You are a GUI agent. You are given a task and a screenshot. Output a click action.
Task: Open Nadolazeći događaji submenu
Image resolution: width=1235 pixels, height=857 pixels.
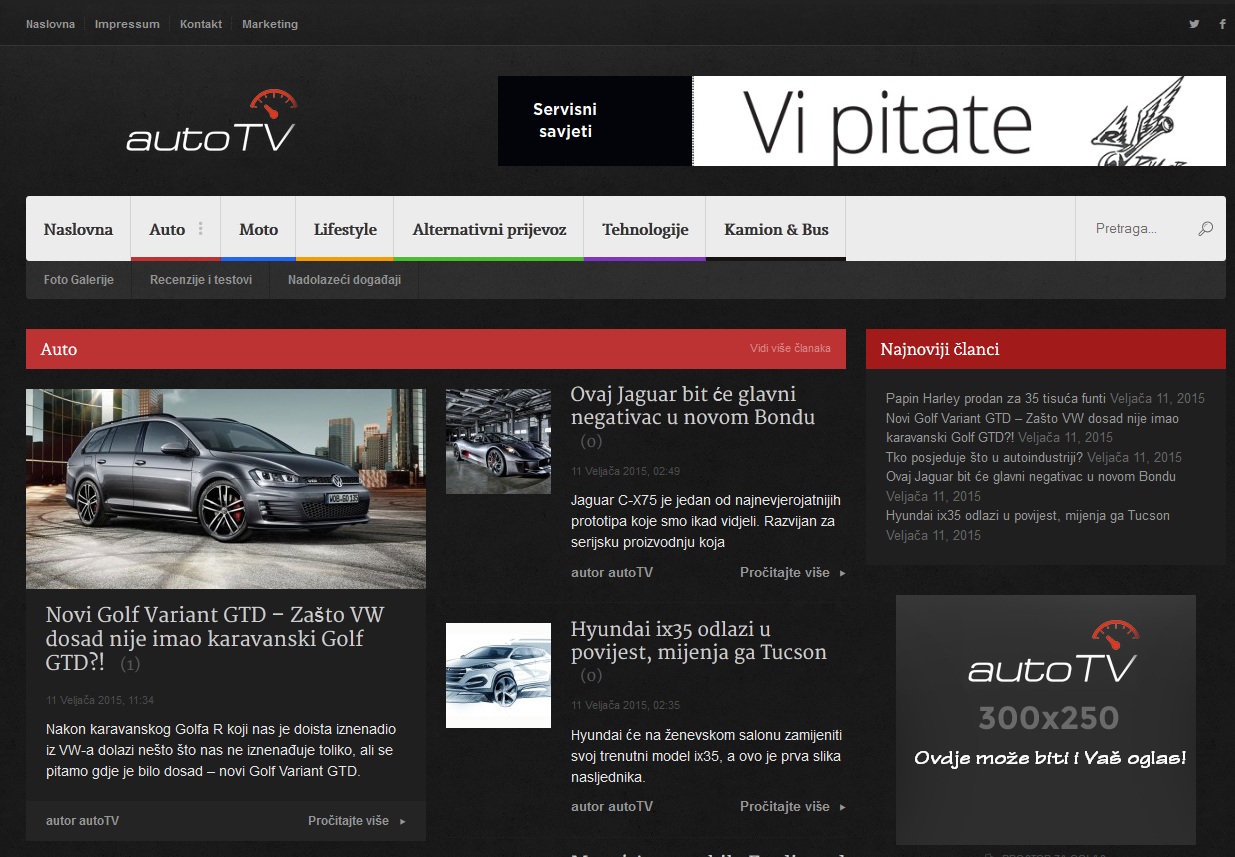pyautogui.click(x=344, y=280)
